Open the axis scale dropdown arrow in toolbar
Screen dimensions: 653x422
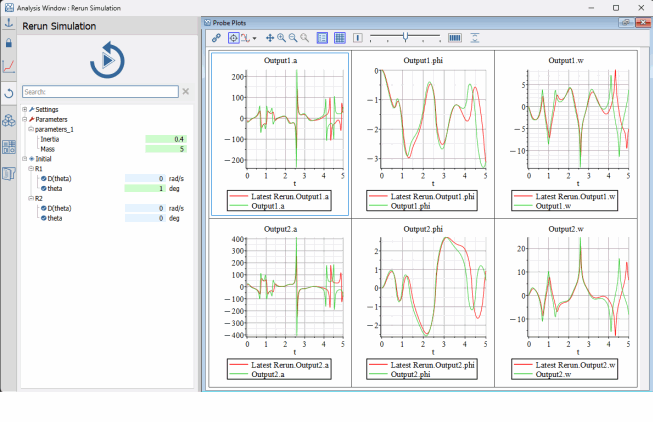255,38
